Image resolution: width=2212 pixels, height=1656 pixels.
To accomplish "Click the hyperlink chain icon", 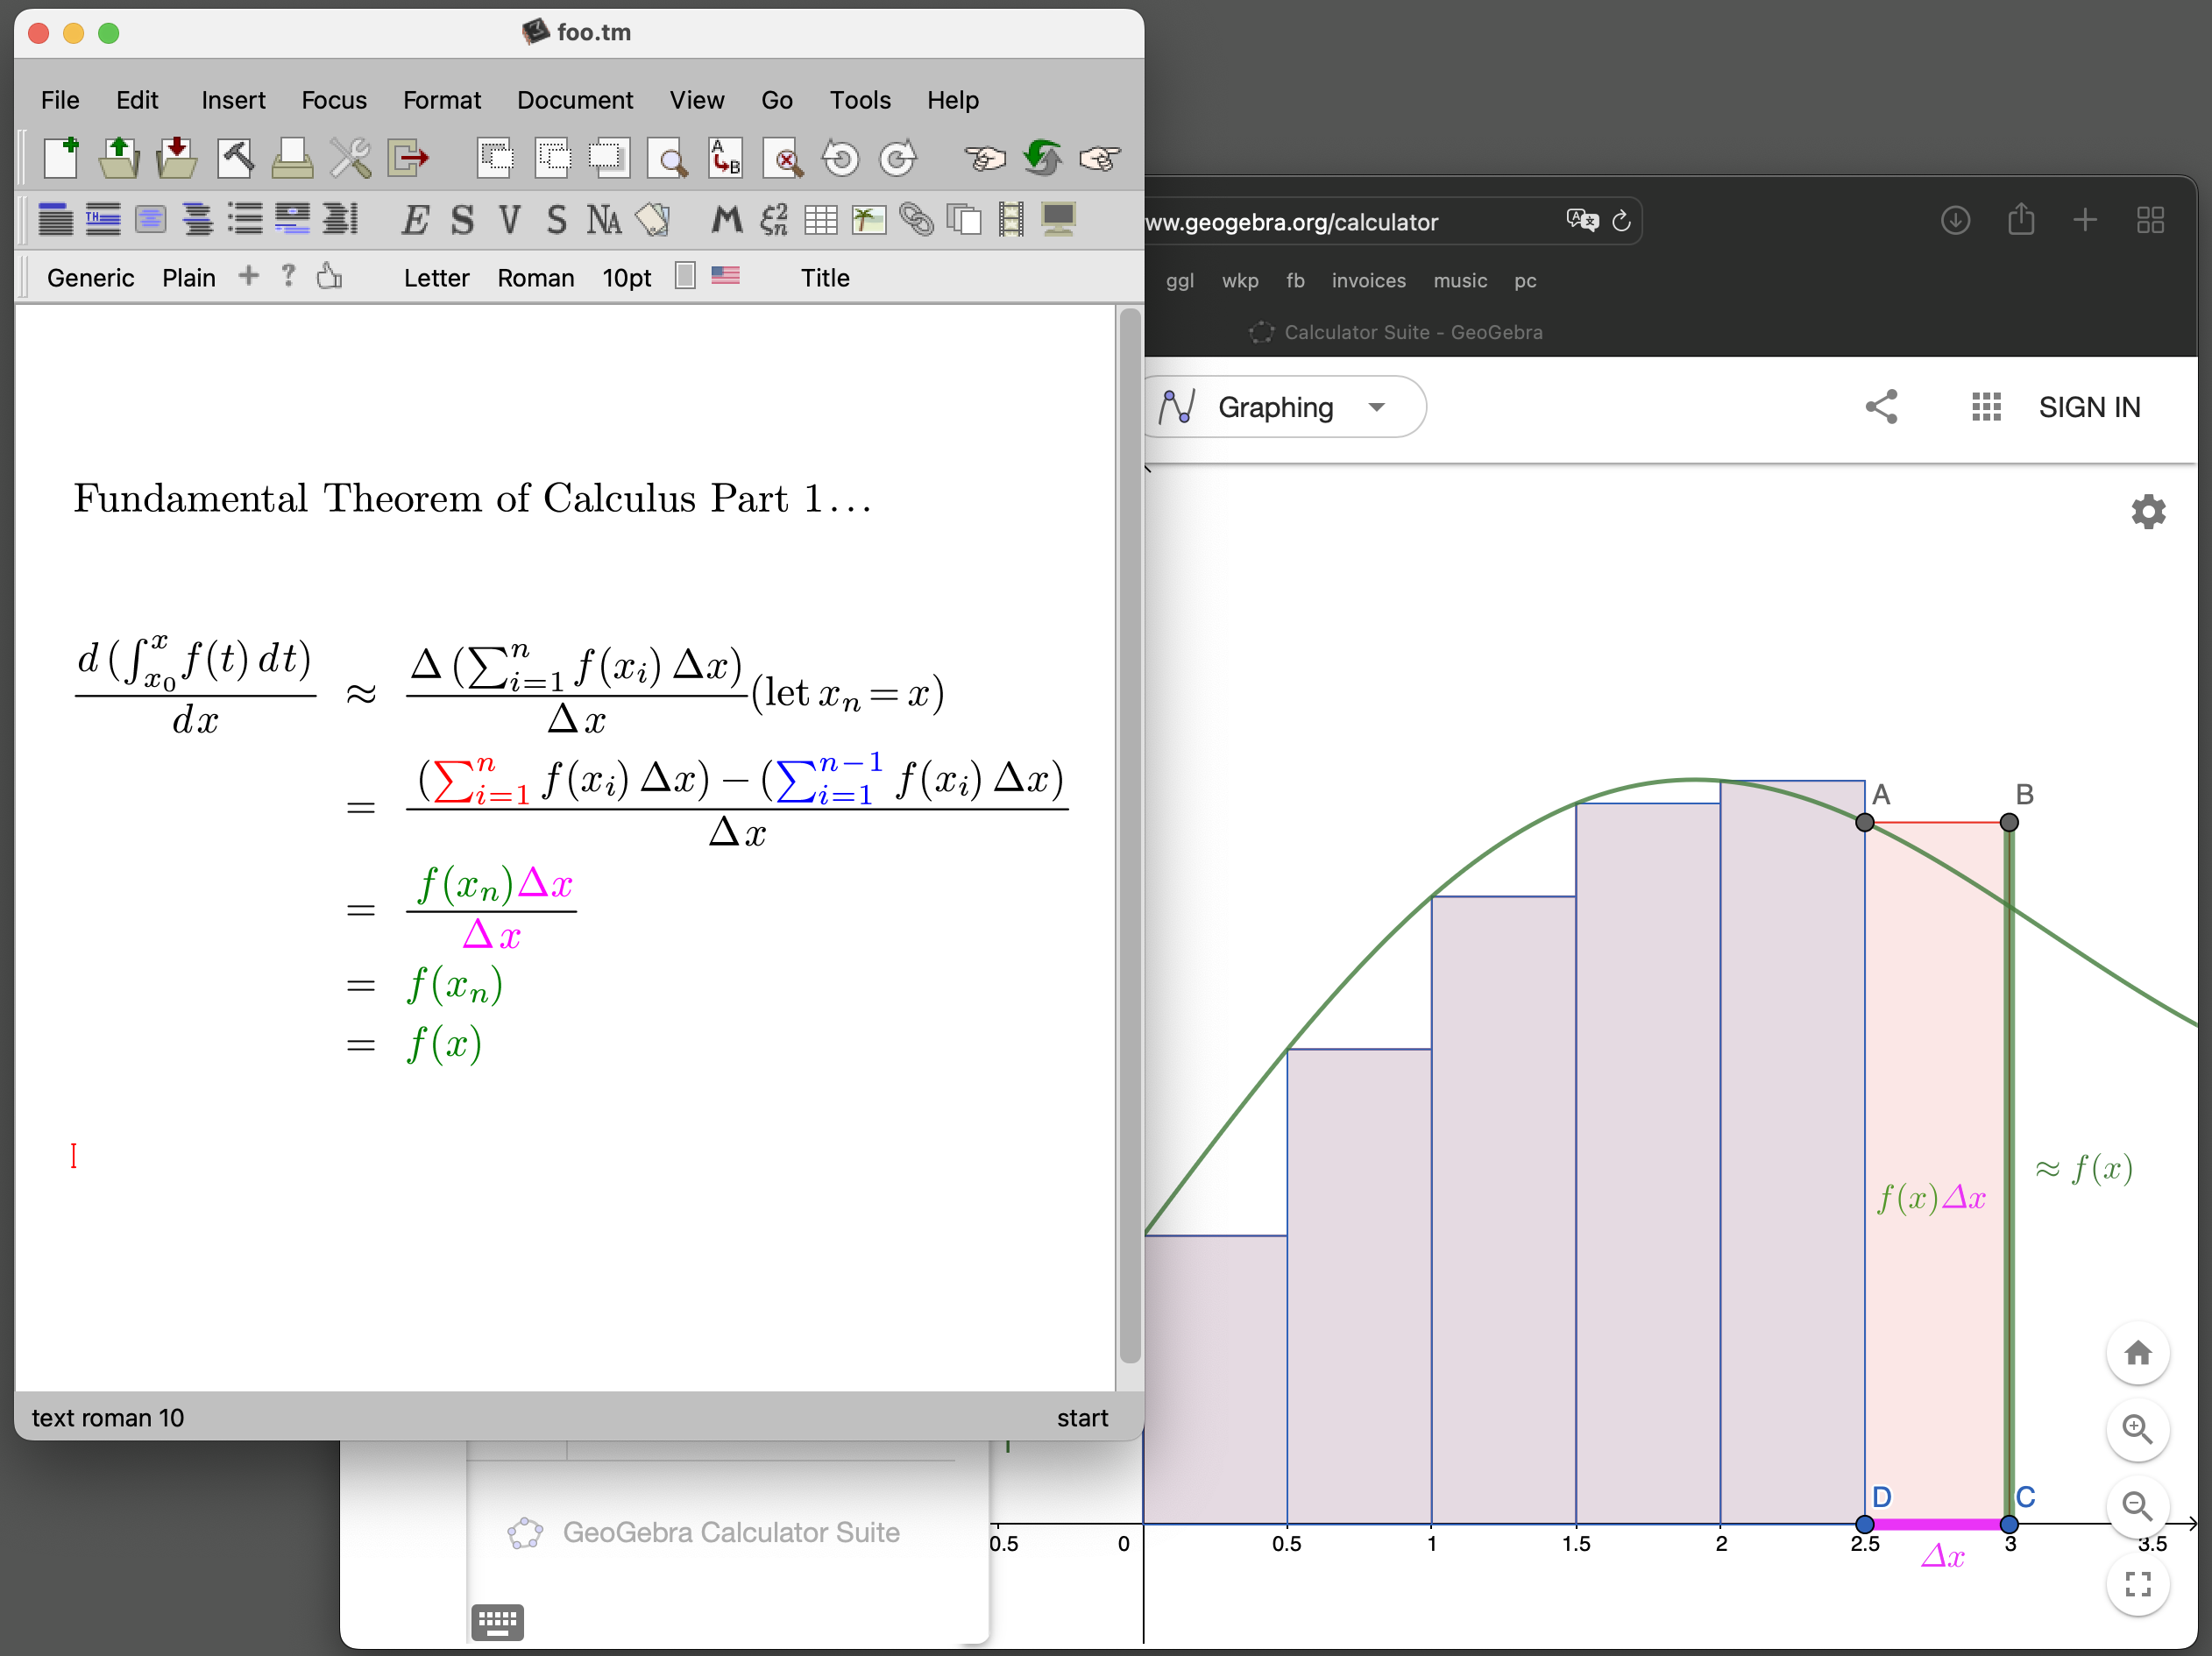I will [916, 219].
